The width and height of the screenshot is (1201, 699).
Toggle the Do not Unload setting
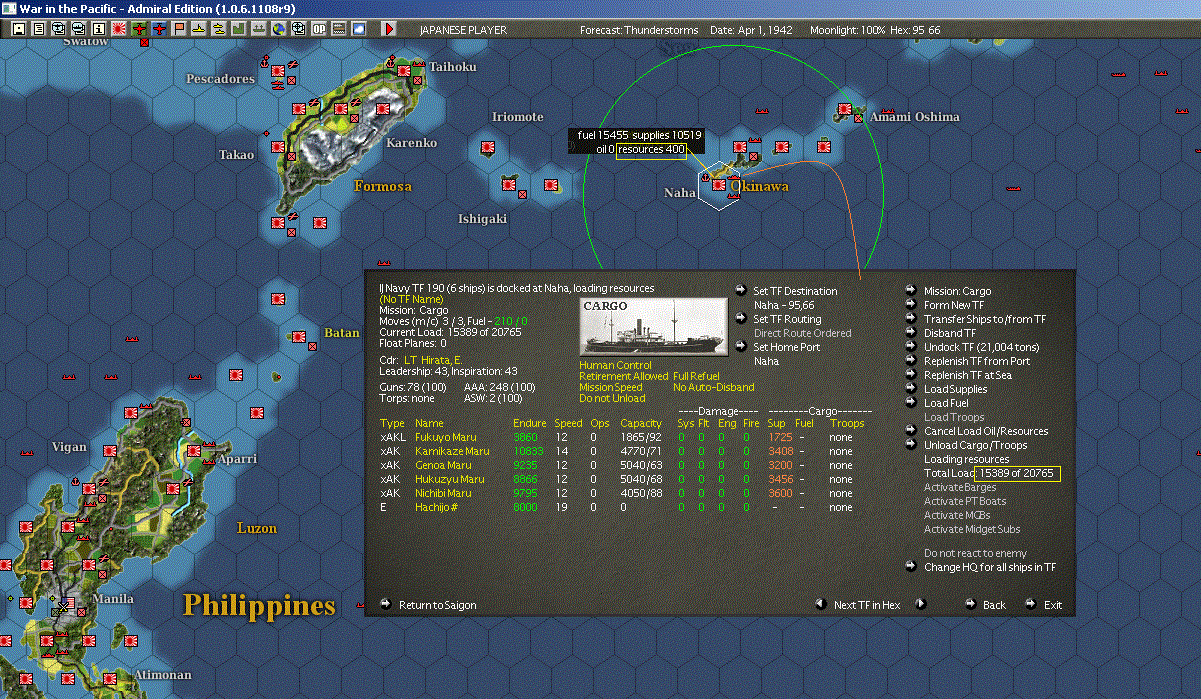pos(614,398)
